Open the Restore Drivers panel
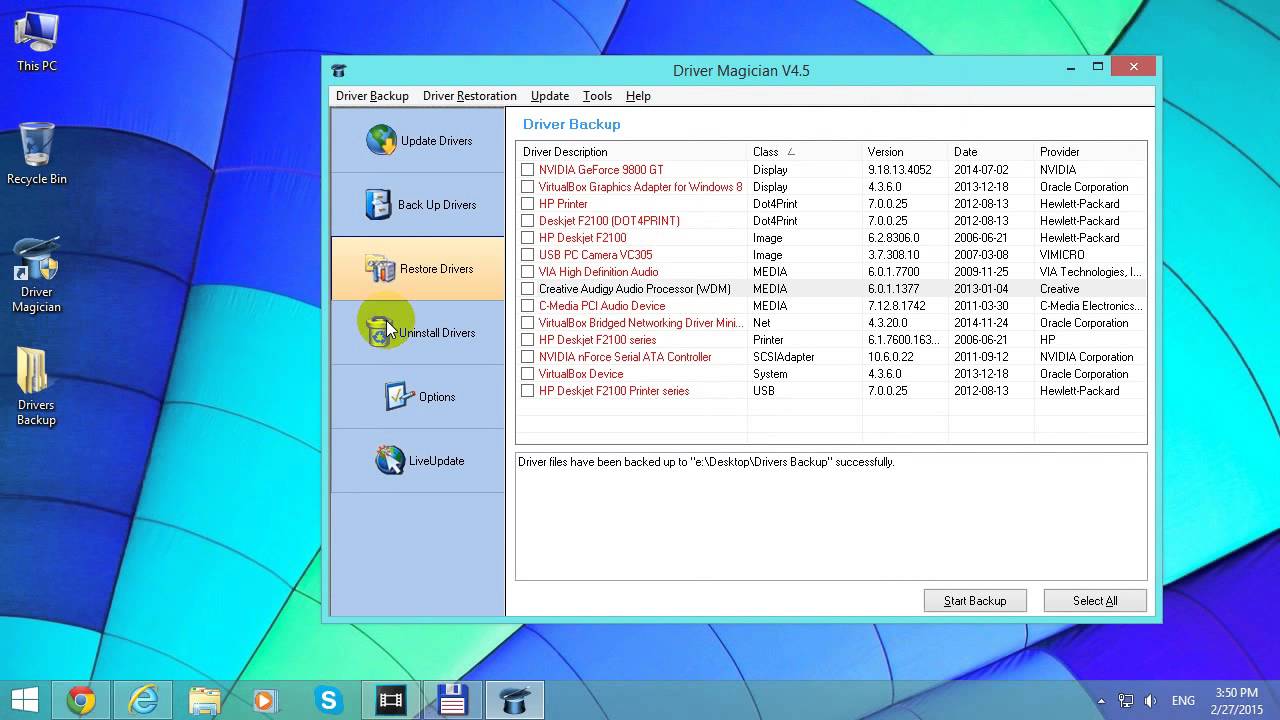1280x720 pixels. coord(418,269)
